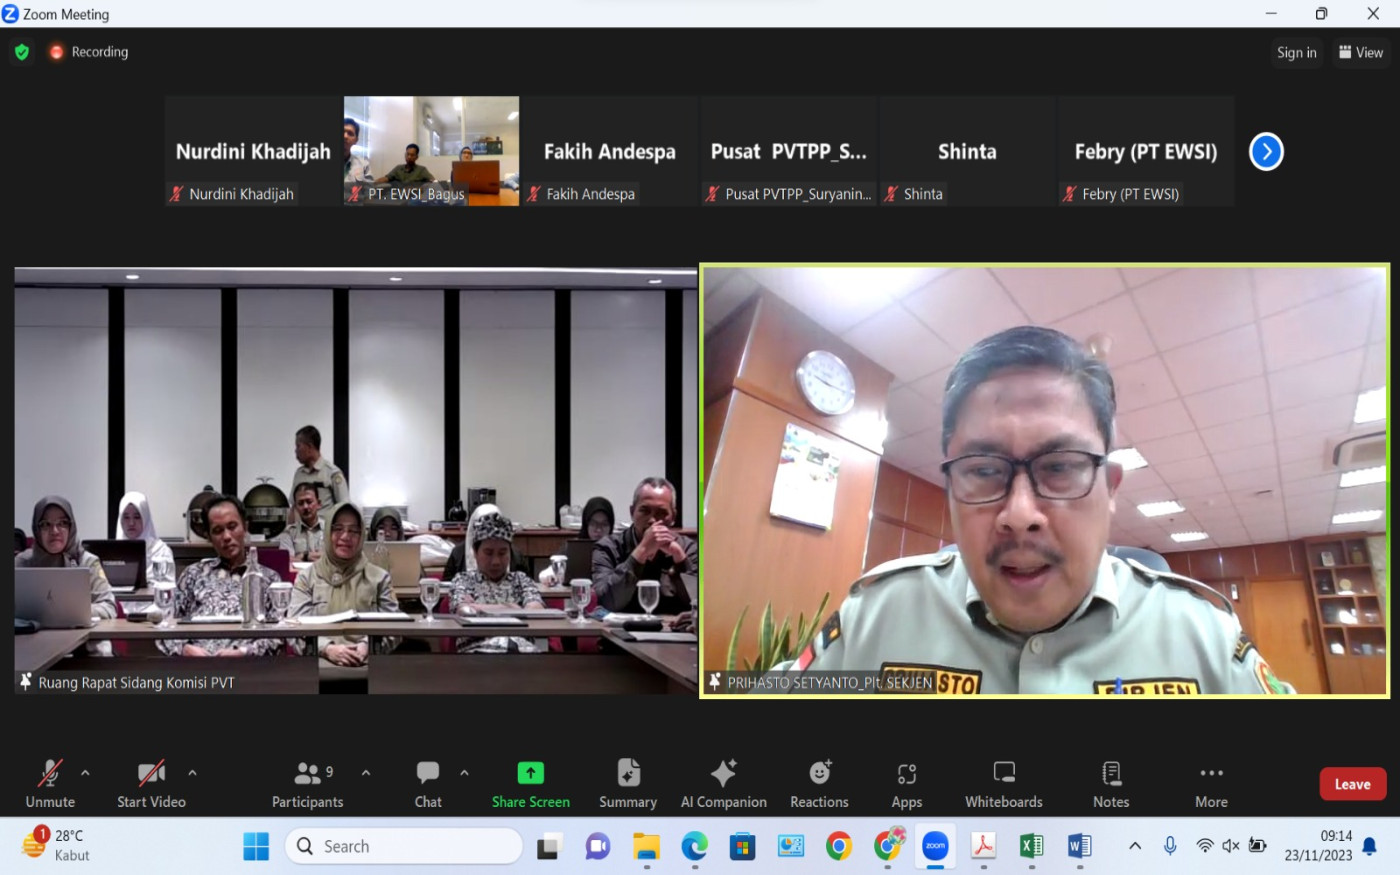This screenshot has height=875, width=1400.
Task: Open Reactions emoji picker
Action: click(x=819, y=783)
